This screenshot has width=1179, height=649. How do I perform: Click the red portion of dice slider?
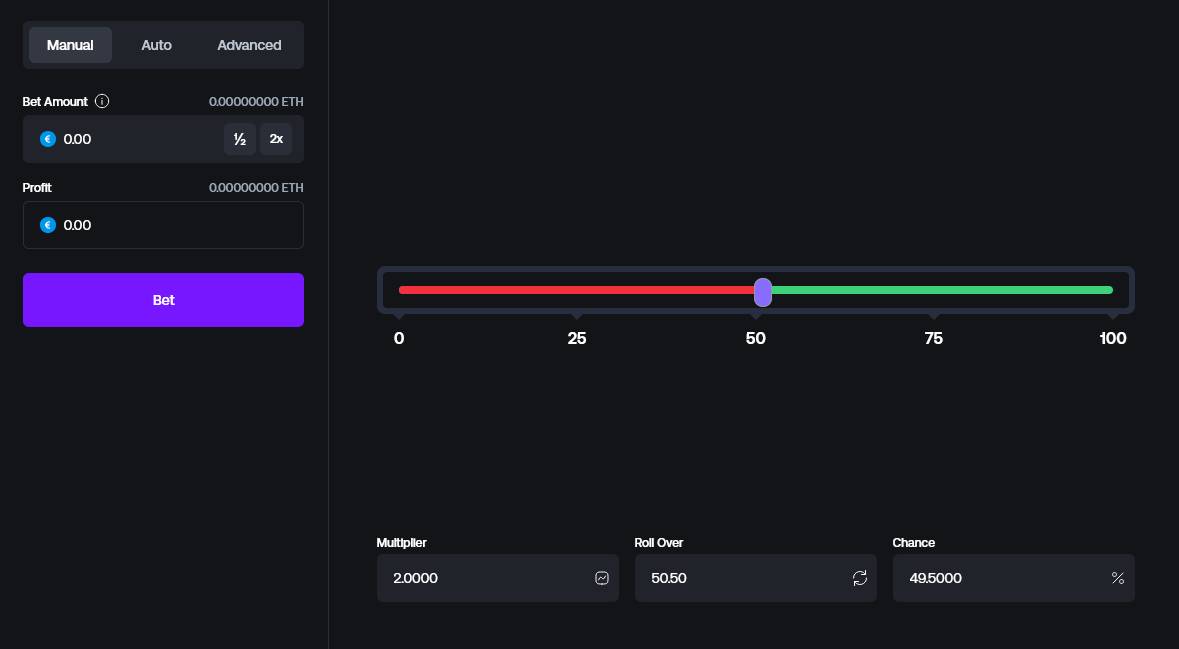point(576,290)
